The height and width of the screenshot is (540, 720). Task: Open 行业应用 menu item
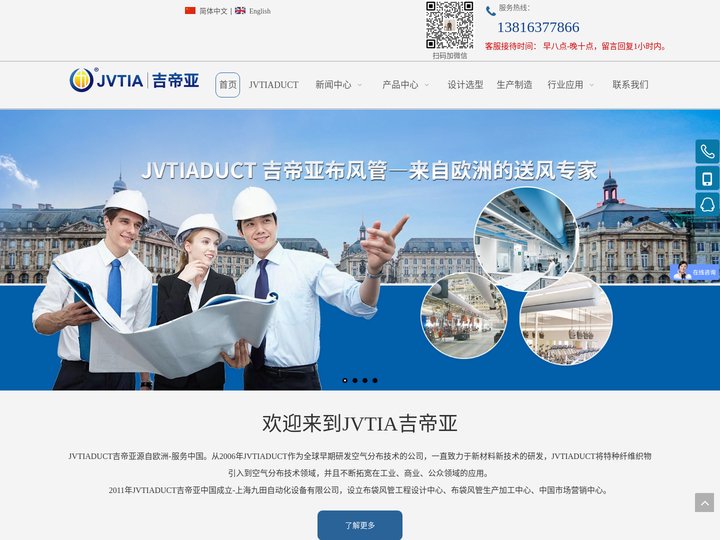565,84
